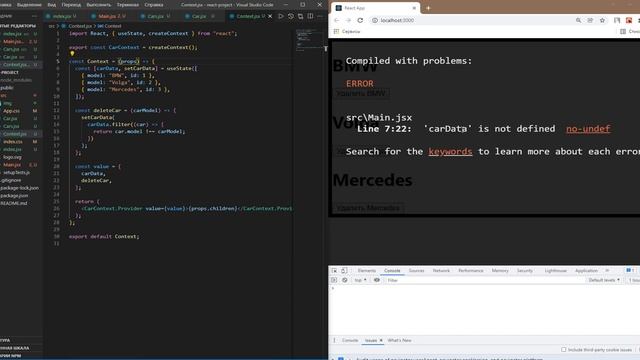Open the timeline history icon in VS Code
640x360 pixels.
click(x=291, y=16)
